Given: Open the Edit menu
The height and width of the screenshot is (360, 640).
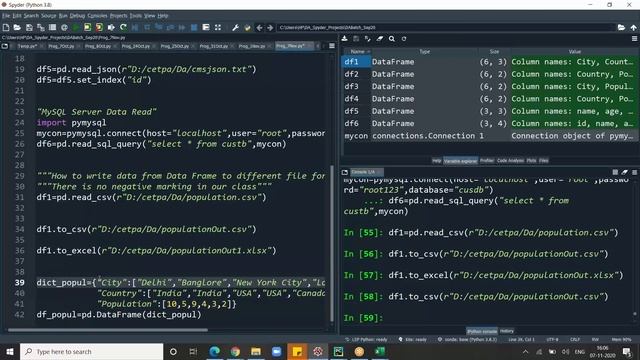Looking at the screenshot, I should [x=17, y=16].
